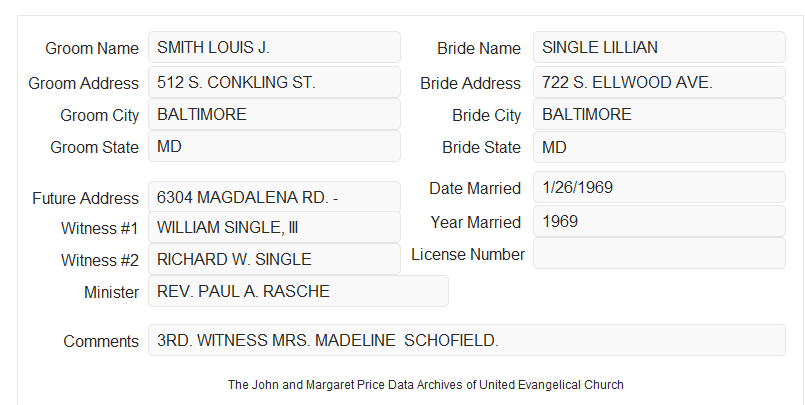This screenshot has height=405, width=805.
Task: Select the Groom Address input box
Action: point(274,82)
